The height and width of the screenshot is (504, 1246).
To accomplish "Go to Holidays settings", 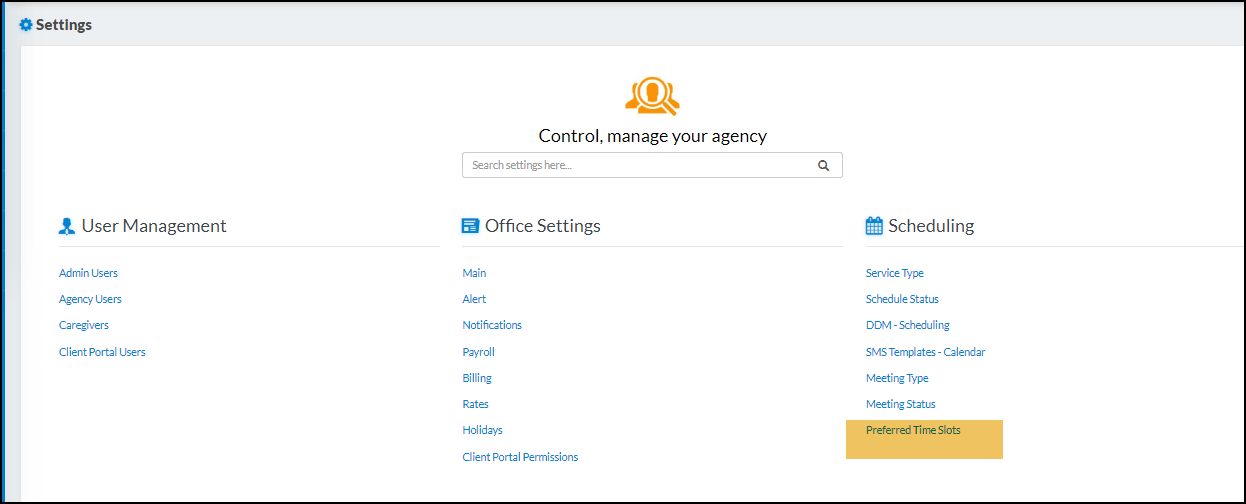I will coord(482,430).
